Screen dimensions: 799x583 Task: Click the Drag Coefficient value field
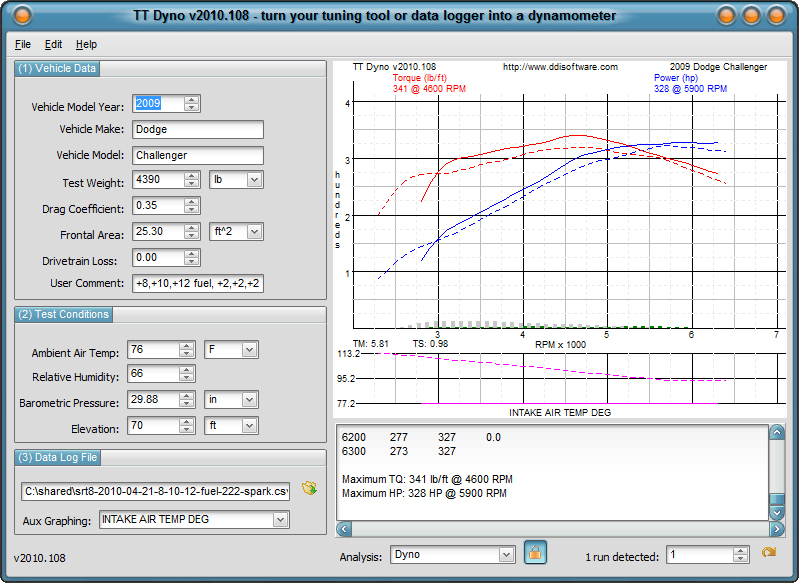coord(158,205)
